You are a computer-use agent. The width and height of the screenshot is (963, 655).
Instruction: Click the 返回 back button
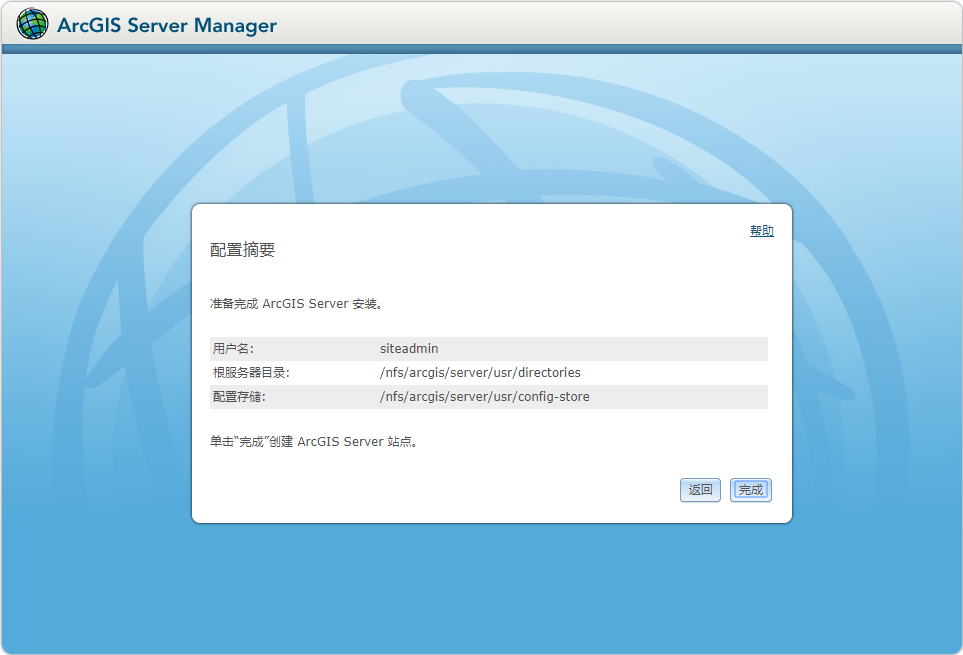(700, 490)
